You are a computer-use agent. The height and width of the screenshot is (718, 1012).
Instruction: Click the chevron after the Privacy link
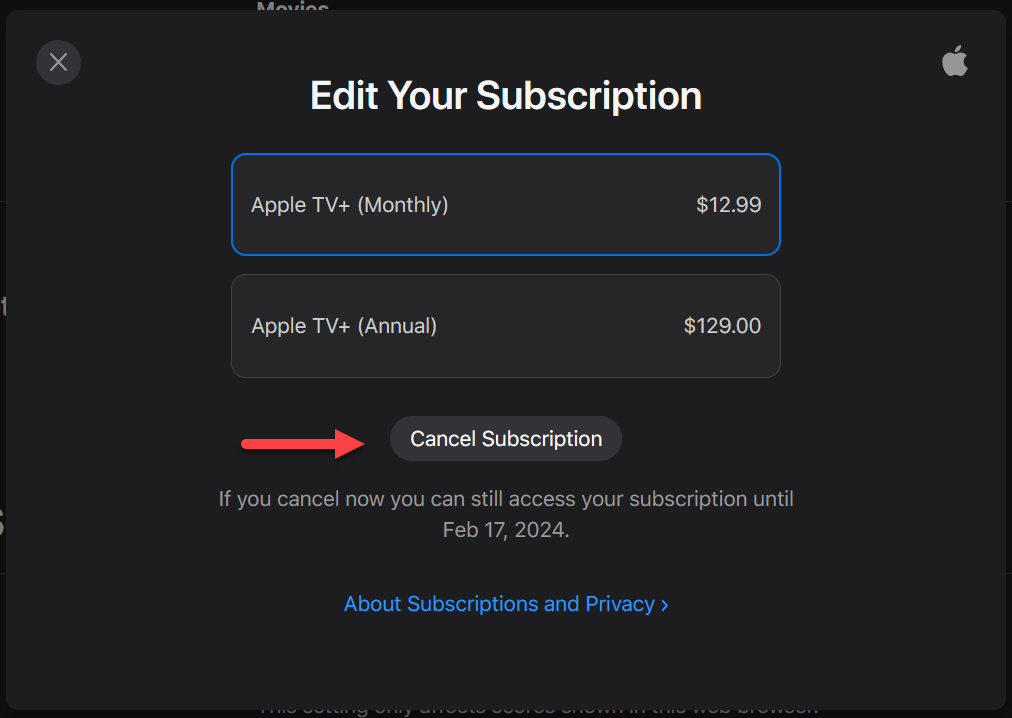click(665, 605)
